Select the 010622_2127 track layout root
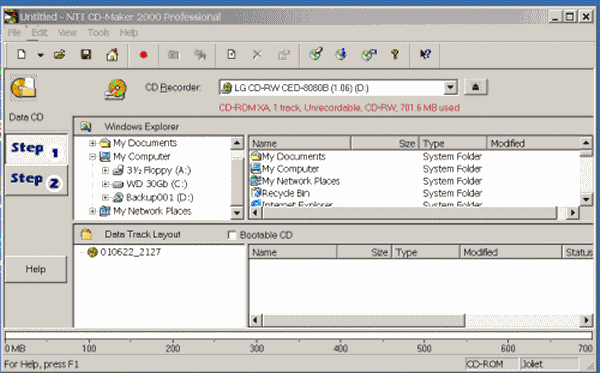600x373 pixels. pyautogui.click(x=130, y=252)
